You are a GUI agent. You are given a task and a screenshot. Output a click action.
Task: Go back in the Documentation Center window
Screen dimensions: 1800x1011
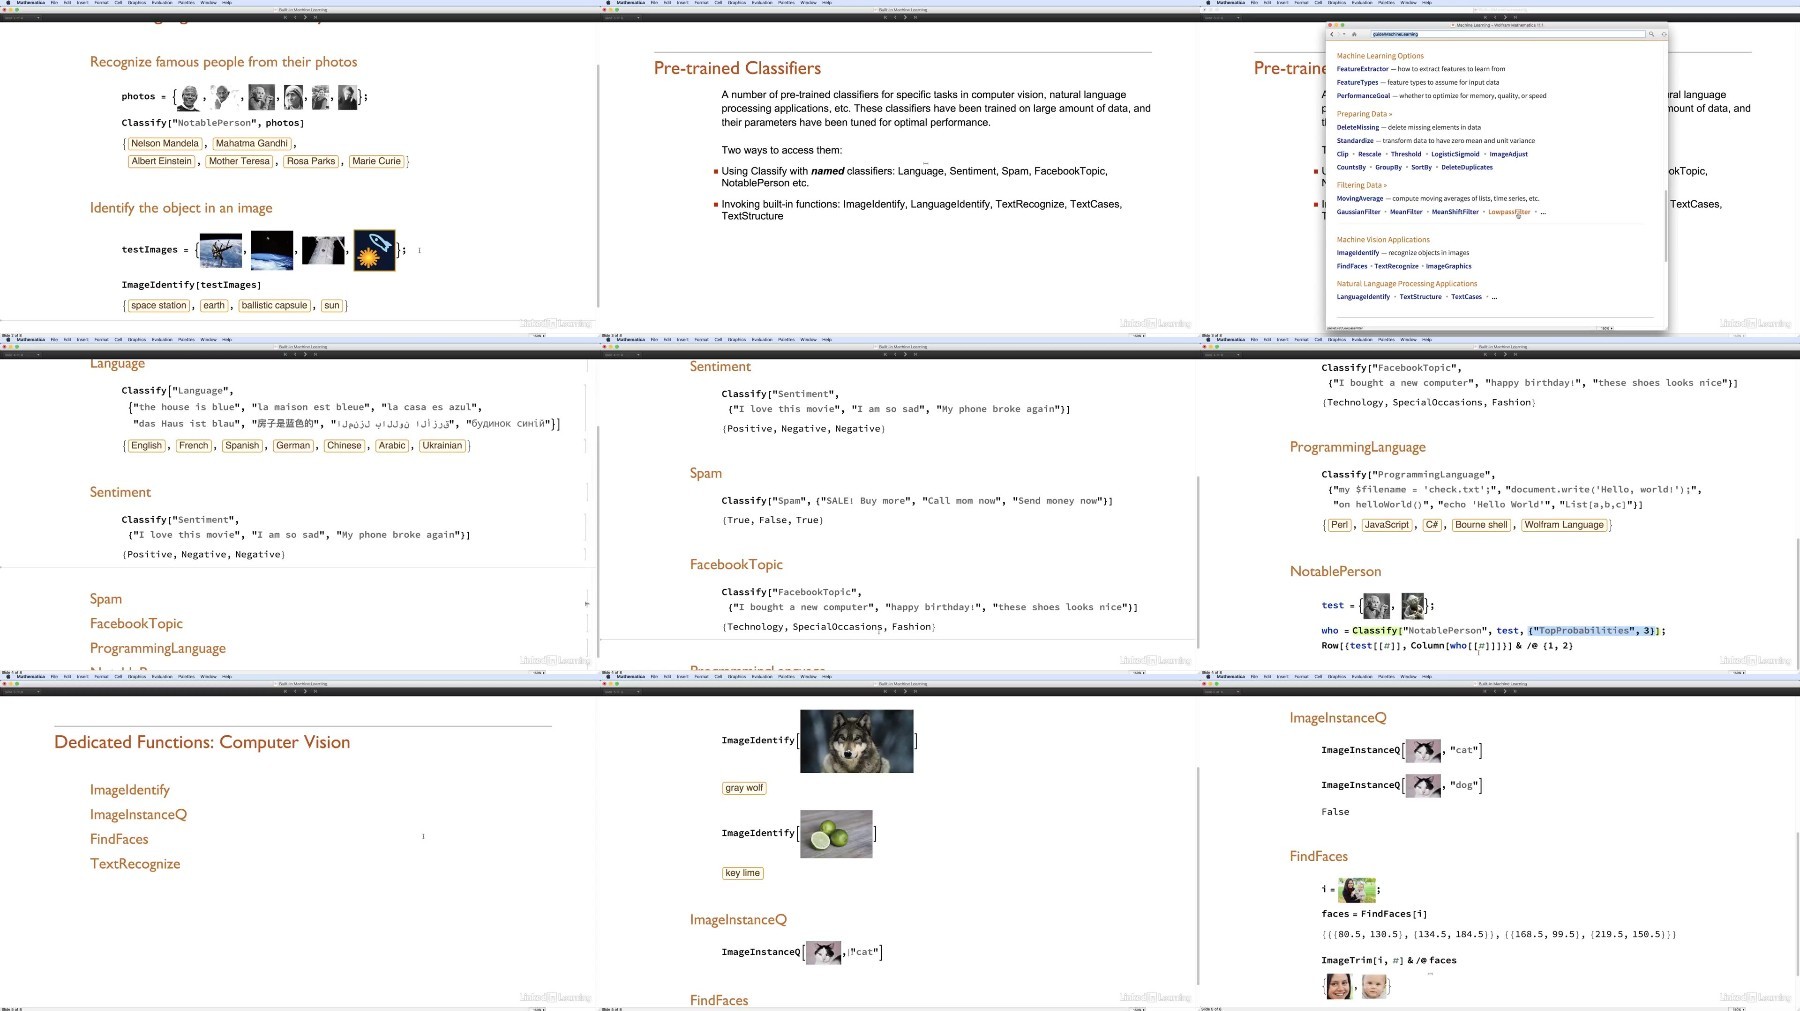(1332, 34)
